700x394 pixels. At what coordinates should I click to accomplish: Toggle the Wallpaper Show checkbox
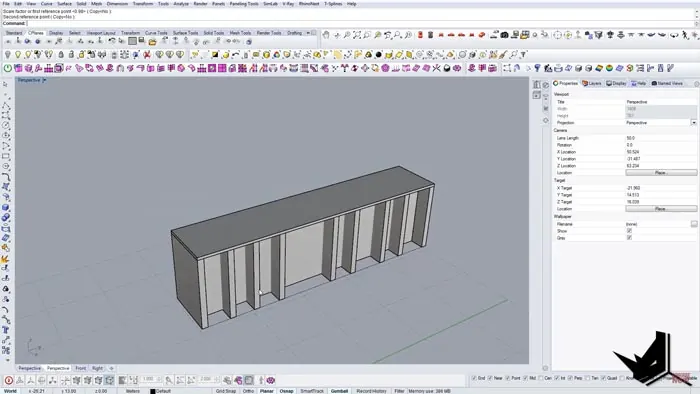pyautogui.click(x=629, y=231)
